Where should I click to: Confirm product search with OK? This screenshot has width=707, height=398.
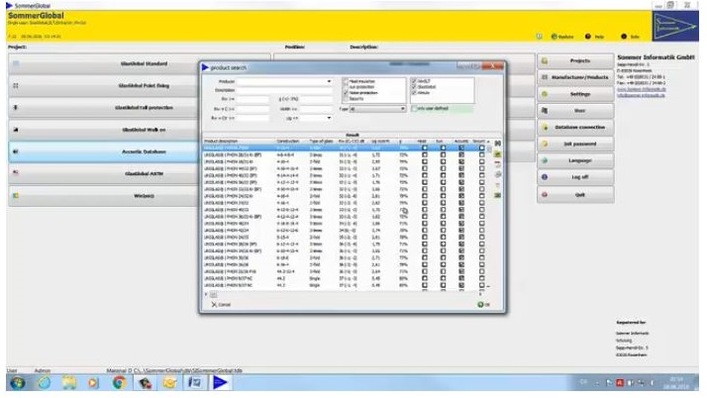point(483,305)
